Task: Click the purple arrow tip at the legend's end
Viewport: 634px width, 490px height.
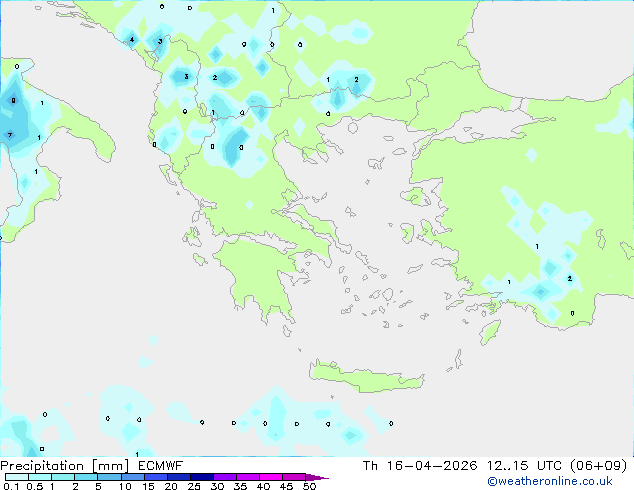Action: point(317,477)
